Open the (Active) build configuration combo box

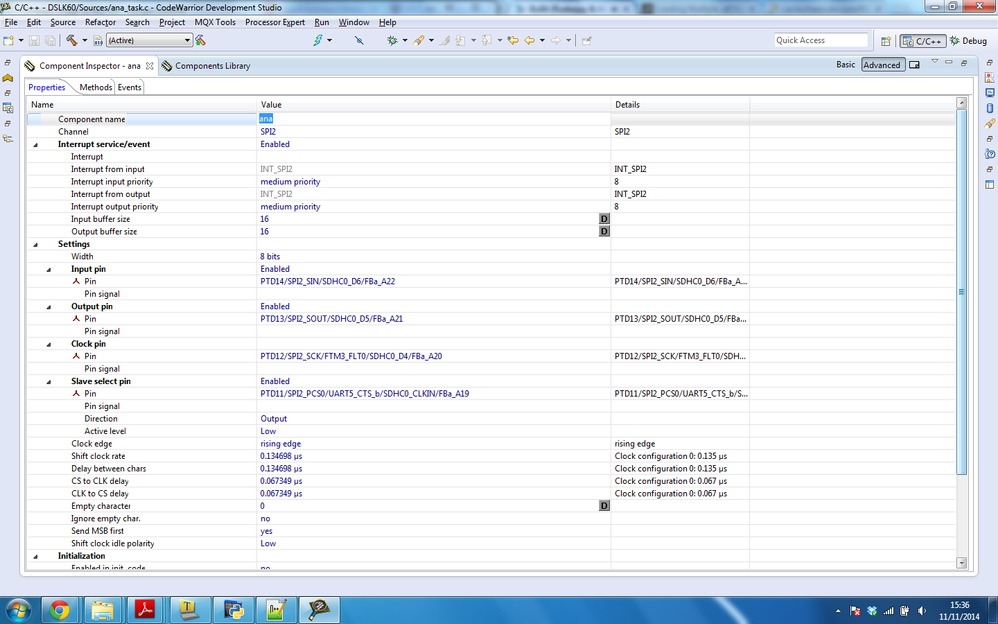pyautogui.click(x=149, y=40)
